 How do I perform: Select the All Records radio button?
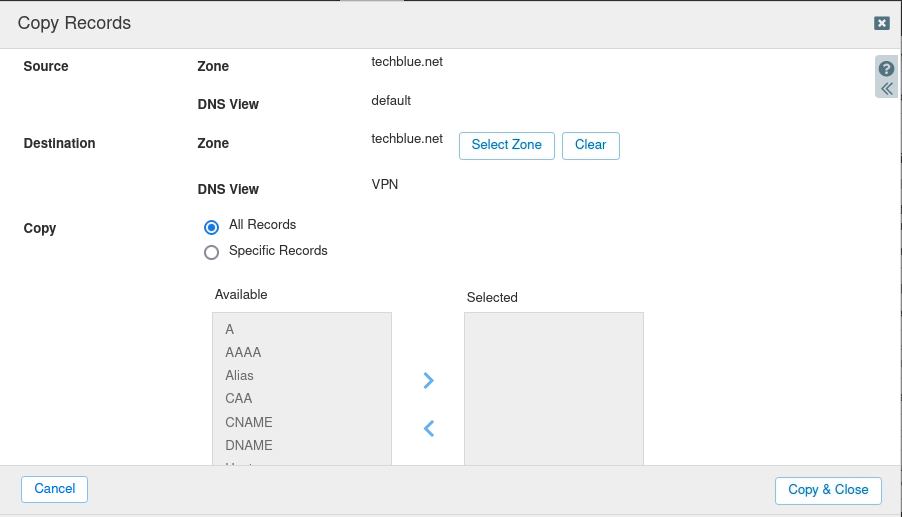click(x=211, y=226)
